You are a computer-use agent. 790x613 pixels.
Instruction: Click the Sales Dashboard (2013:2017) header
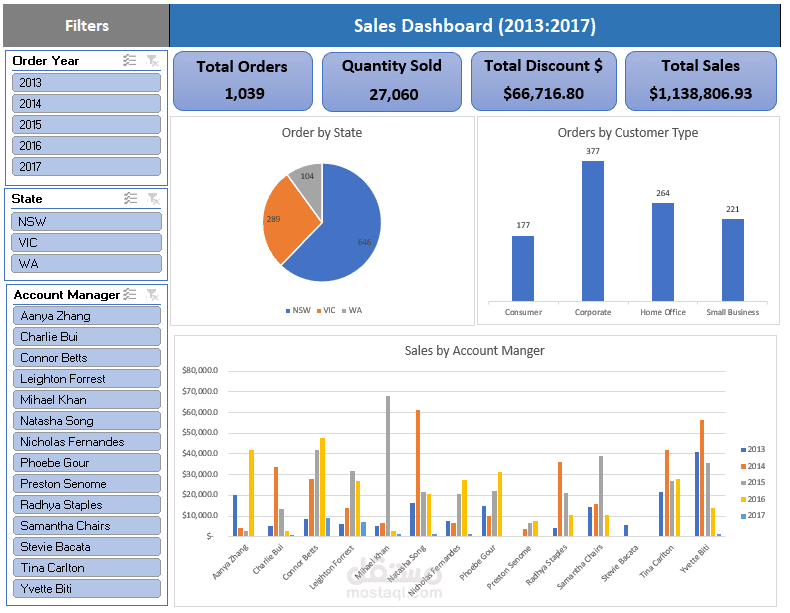pyautogui.click(x=475, y=26)
